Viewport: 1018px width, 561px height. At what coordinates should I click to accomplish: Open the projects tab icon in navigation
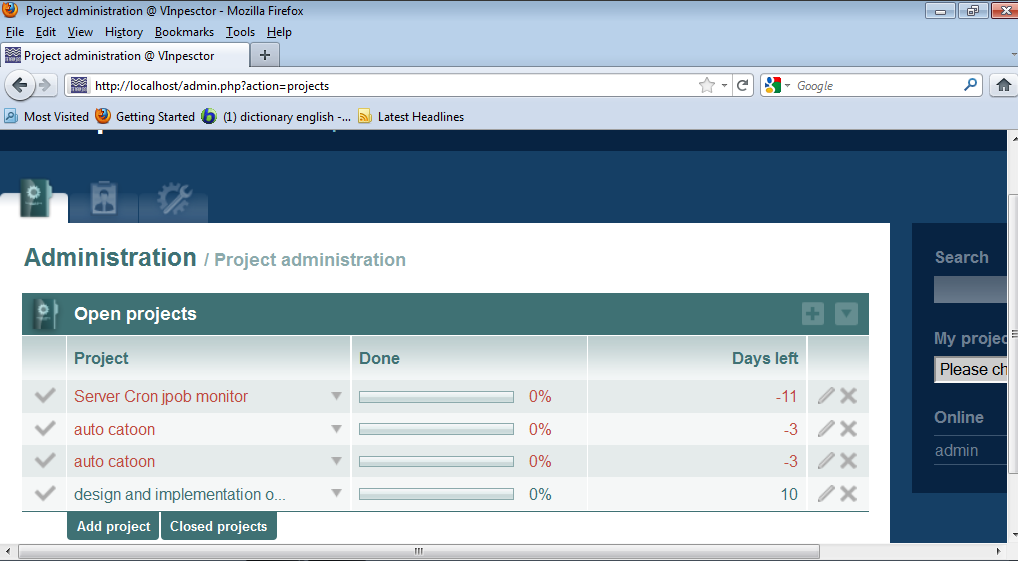tap(35, 198)
